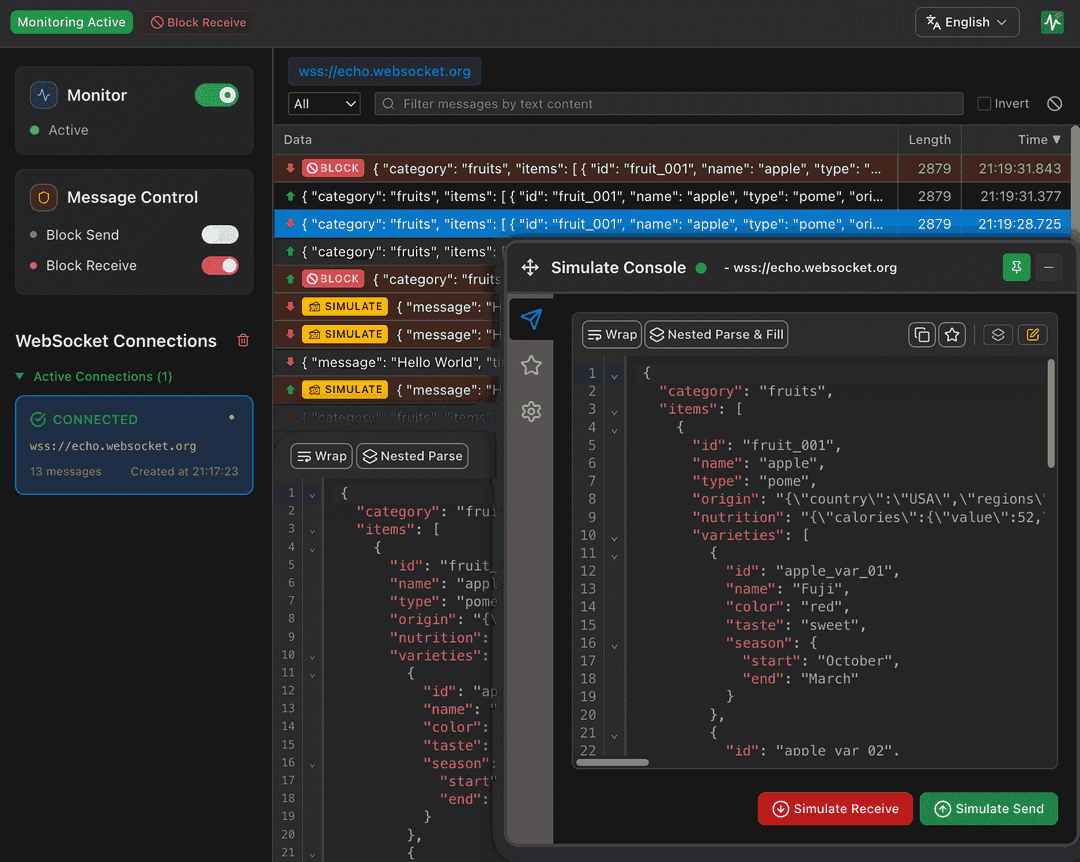Image resolution: width=1080 pixels, height=862 pixels.
Task: Disable the Block Receive switch
Action: coord(220,265)
